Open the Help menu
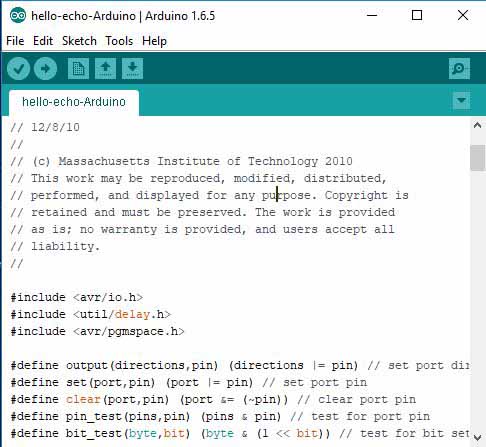 pyautogui.click(x=154, y=41)
